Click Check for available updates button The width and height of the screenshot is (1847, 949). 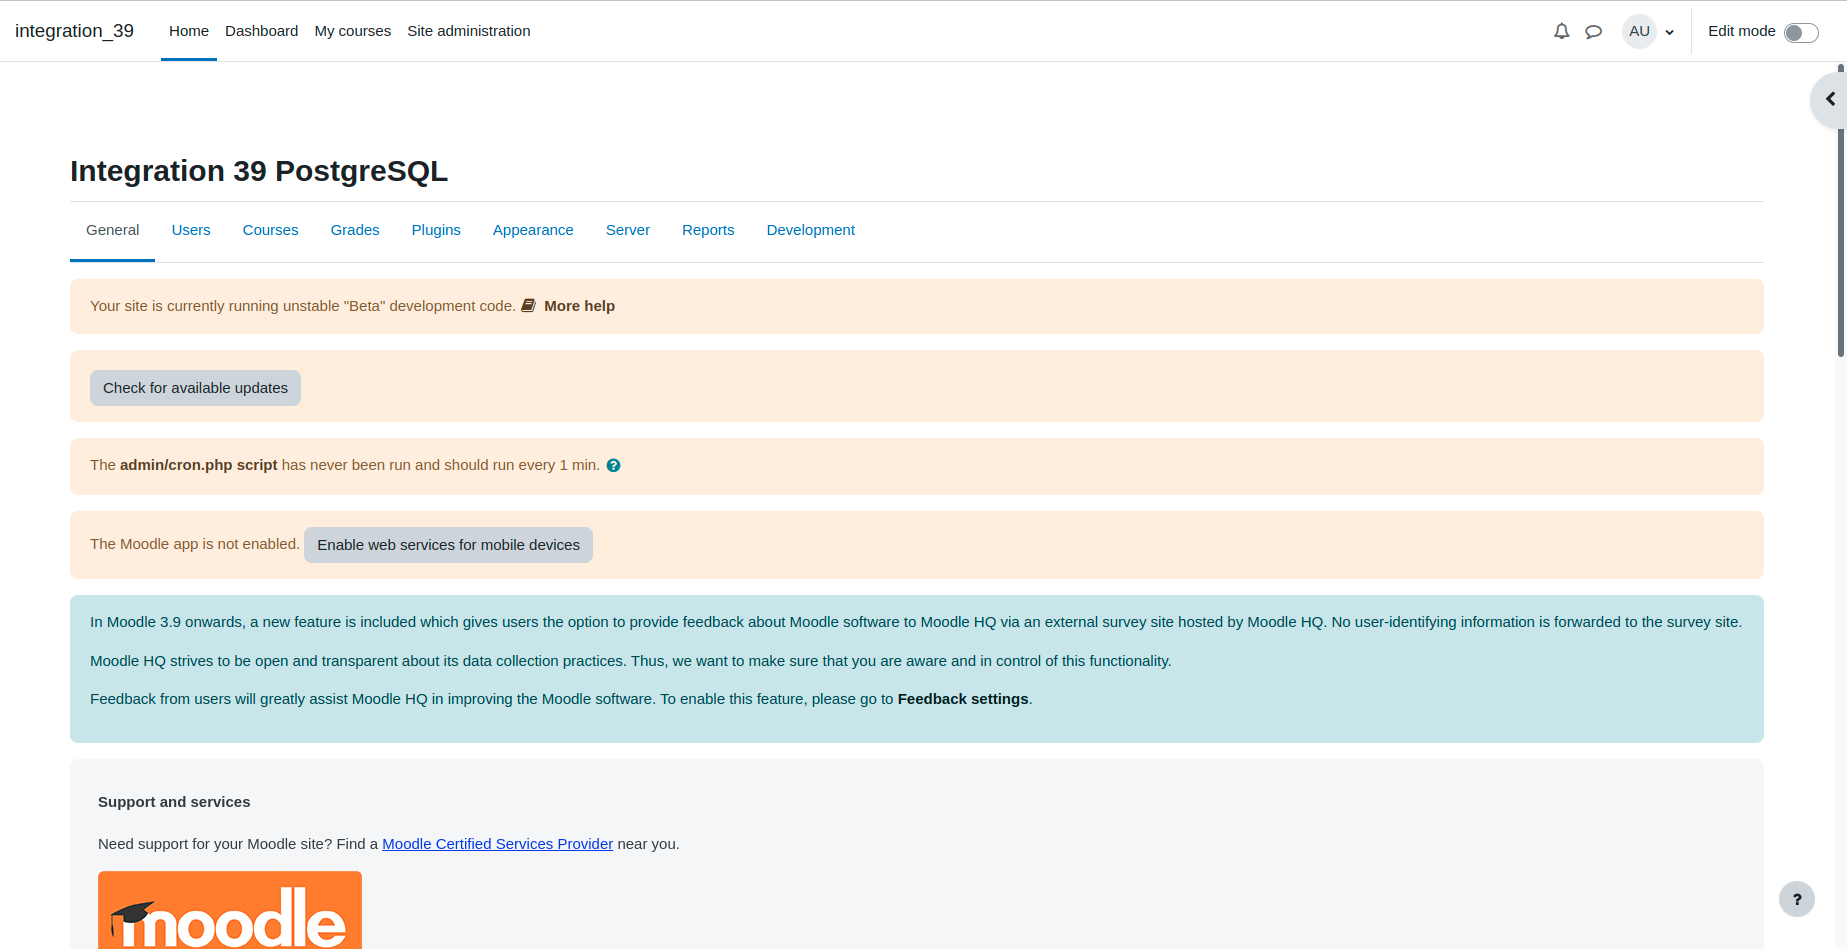[195, 388]
